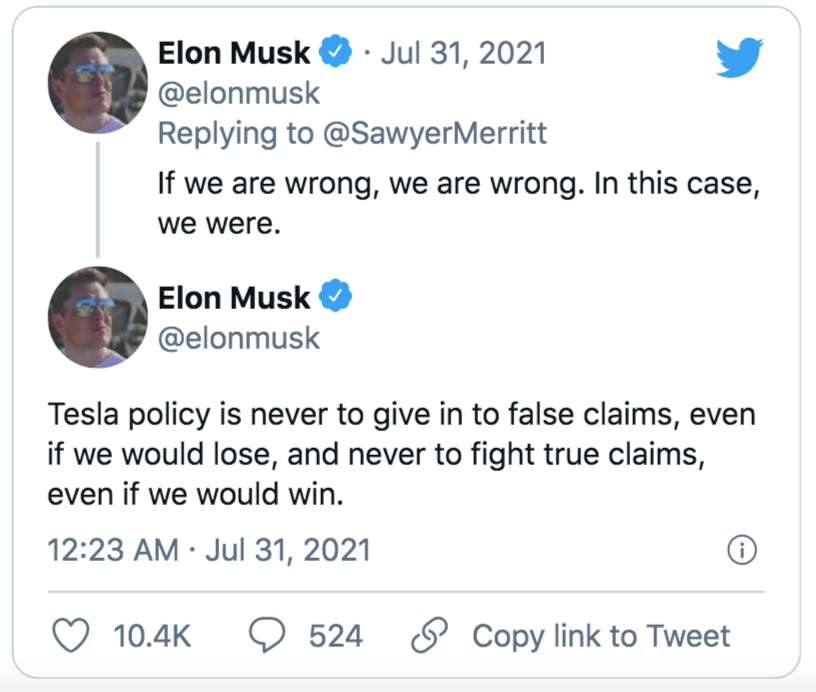Screen dimensions: 816x692
Task: Open the main tweet's profile avatar
Action: pos(98,316)
